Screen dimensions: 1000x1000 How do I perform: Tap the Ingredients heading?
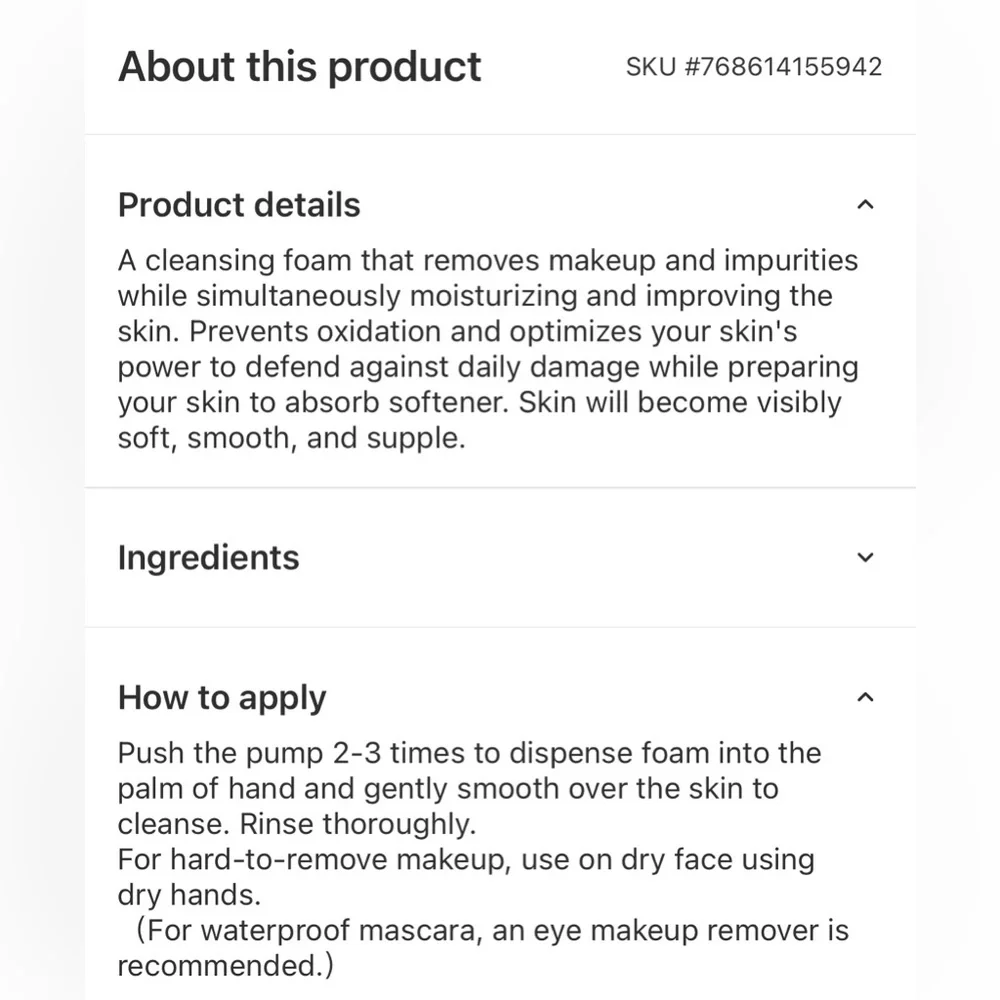coord(208,557)
